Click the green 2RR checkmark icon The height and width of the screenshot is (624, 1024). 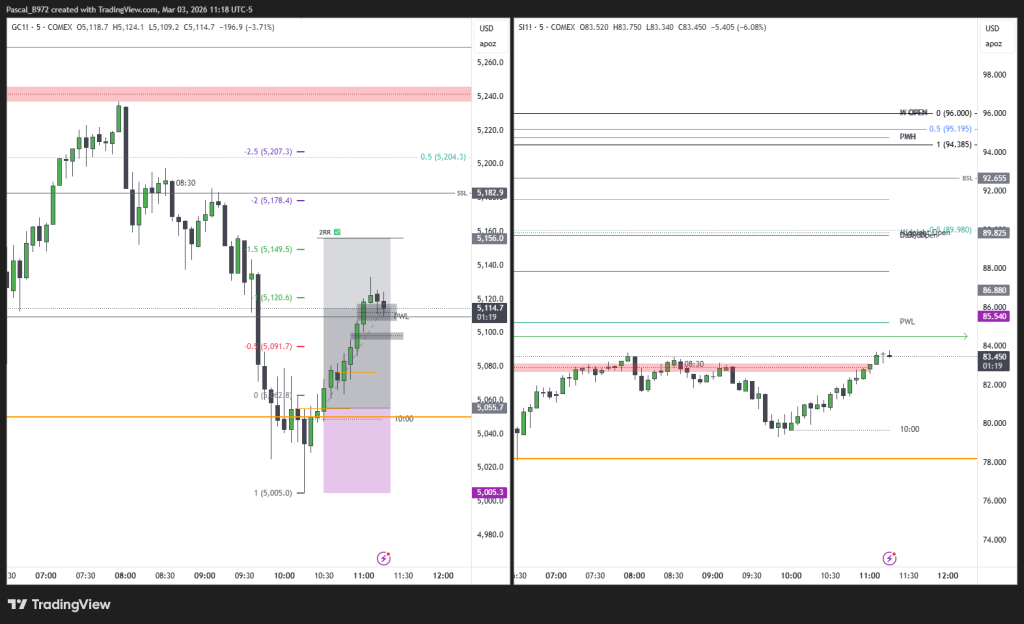pos(338,232)
